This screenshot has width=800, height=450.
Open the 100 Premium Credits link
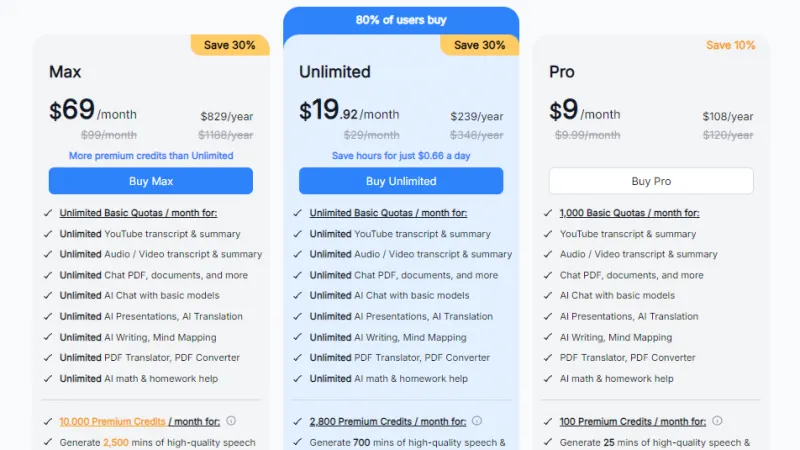(607, 422)
